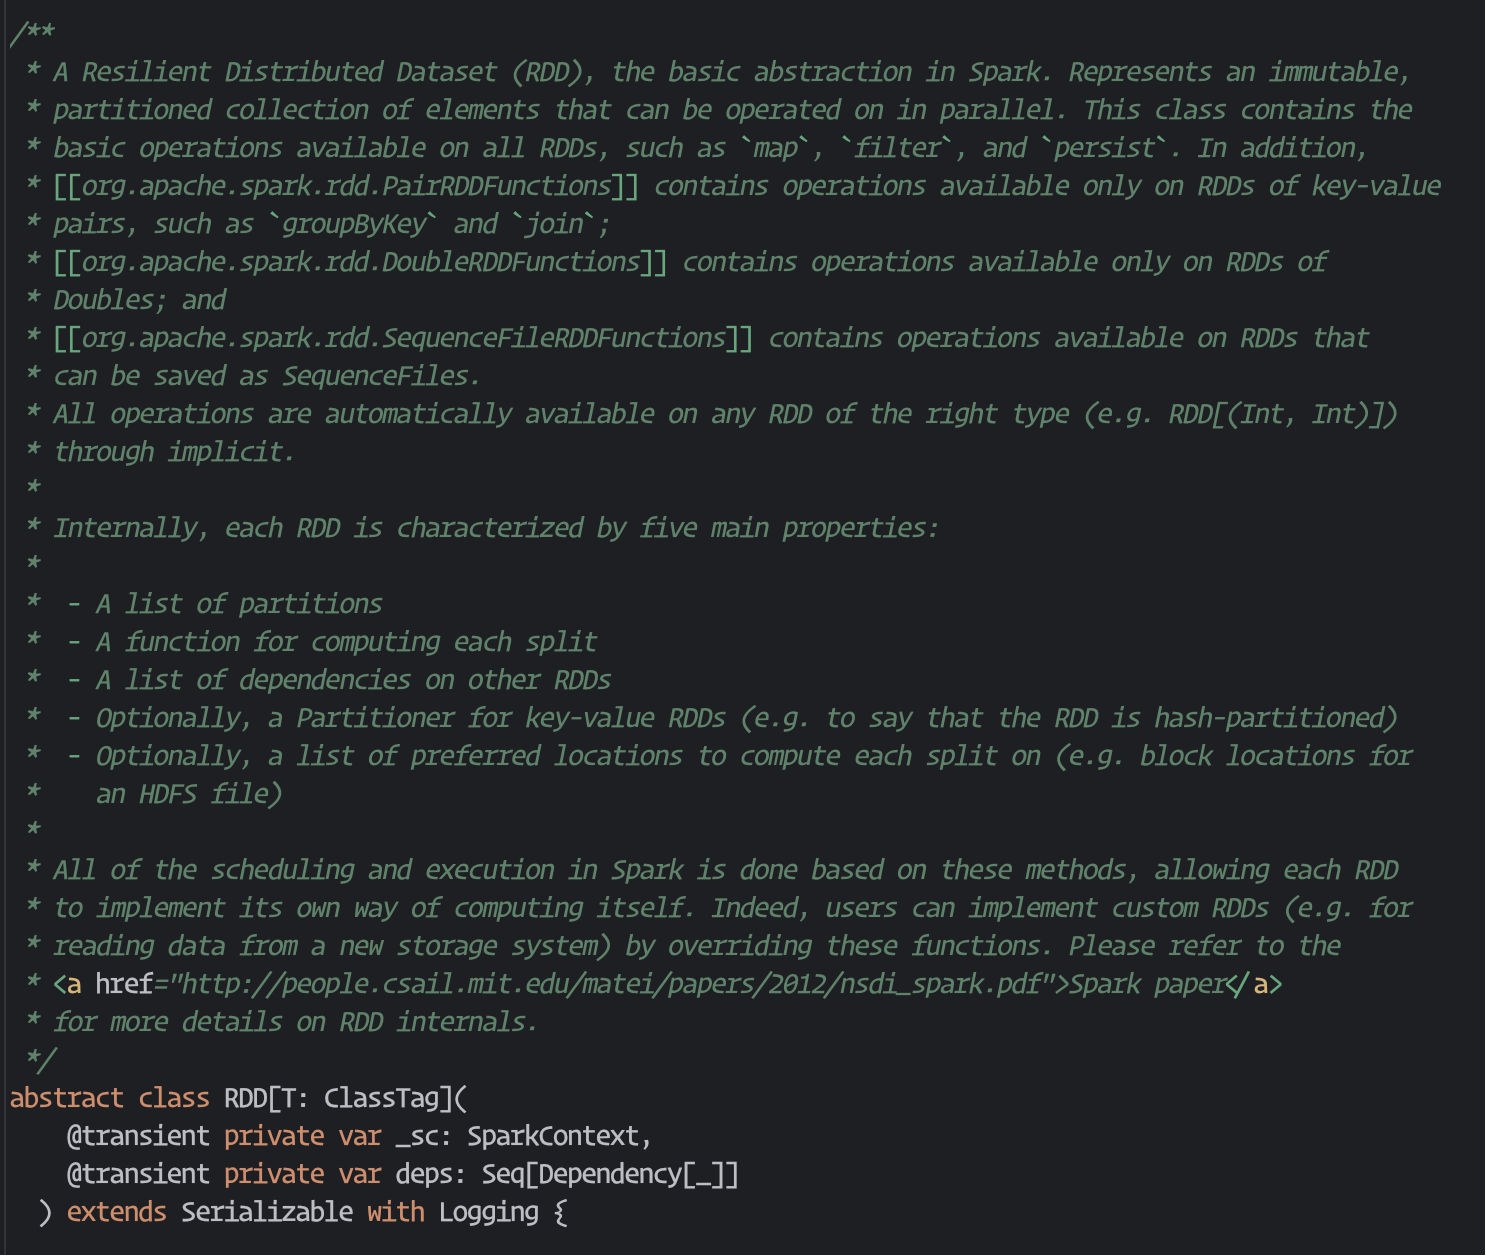Click the SparkContext type
1486x1256 pixels.
(x=553, y=1136)
